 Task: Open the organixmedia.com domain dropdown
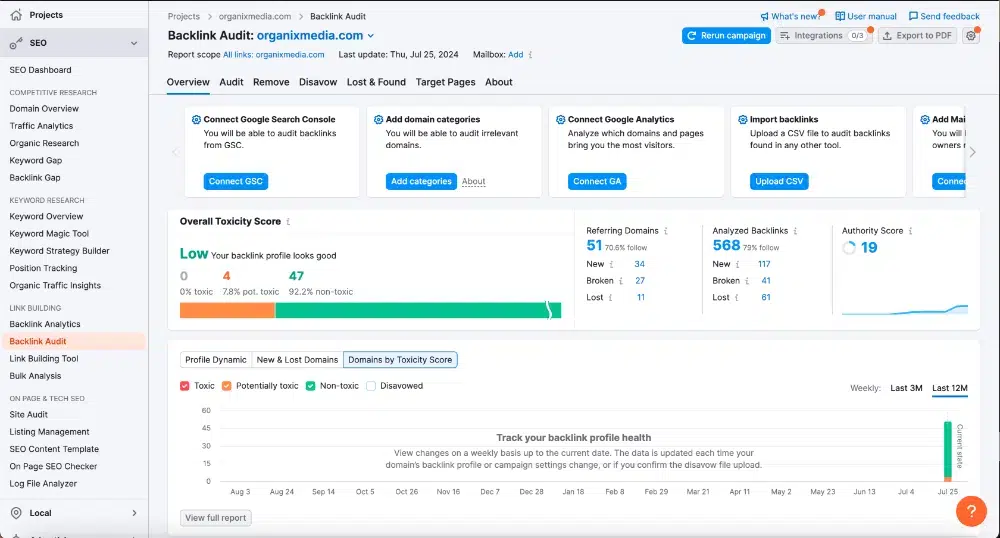(x=371, y=36)
